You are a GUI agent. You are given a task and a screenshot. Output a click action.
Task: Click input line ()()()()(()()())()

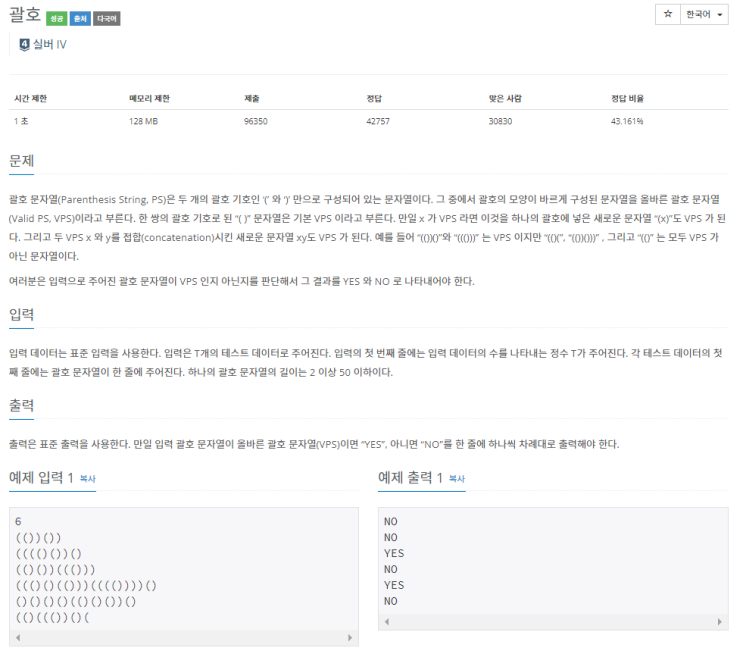coord(76,602)
